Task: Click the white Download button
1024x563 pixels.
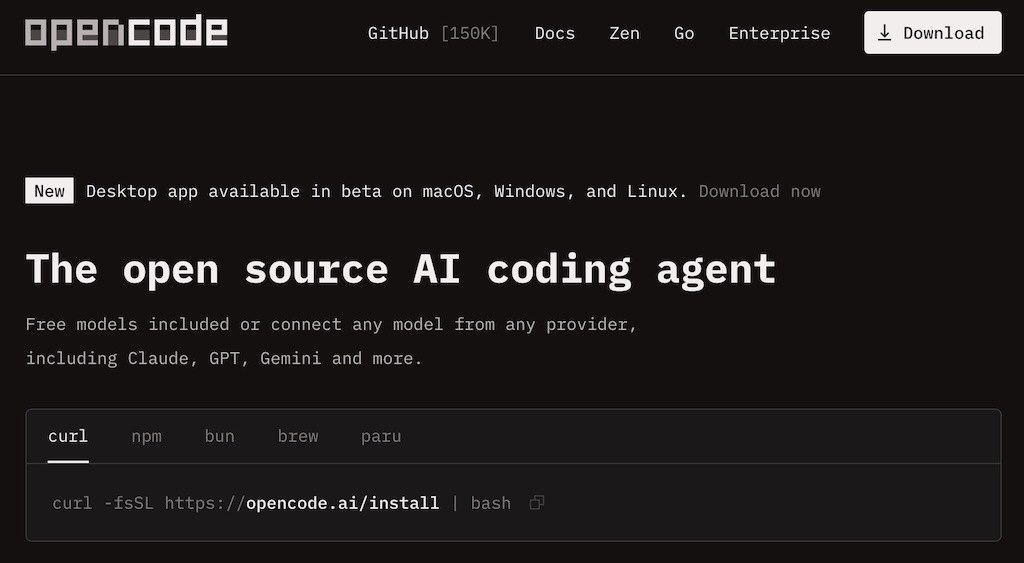Action: pos(933,33)
